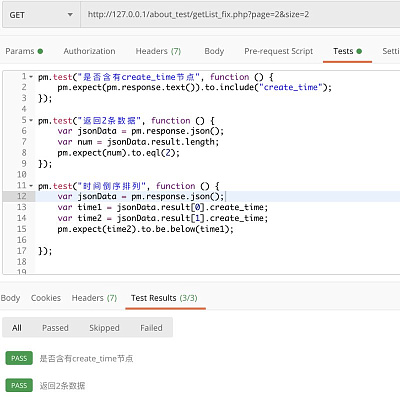Collapse the code fold at line 11

[31, 186]
